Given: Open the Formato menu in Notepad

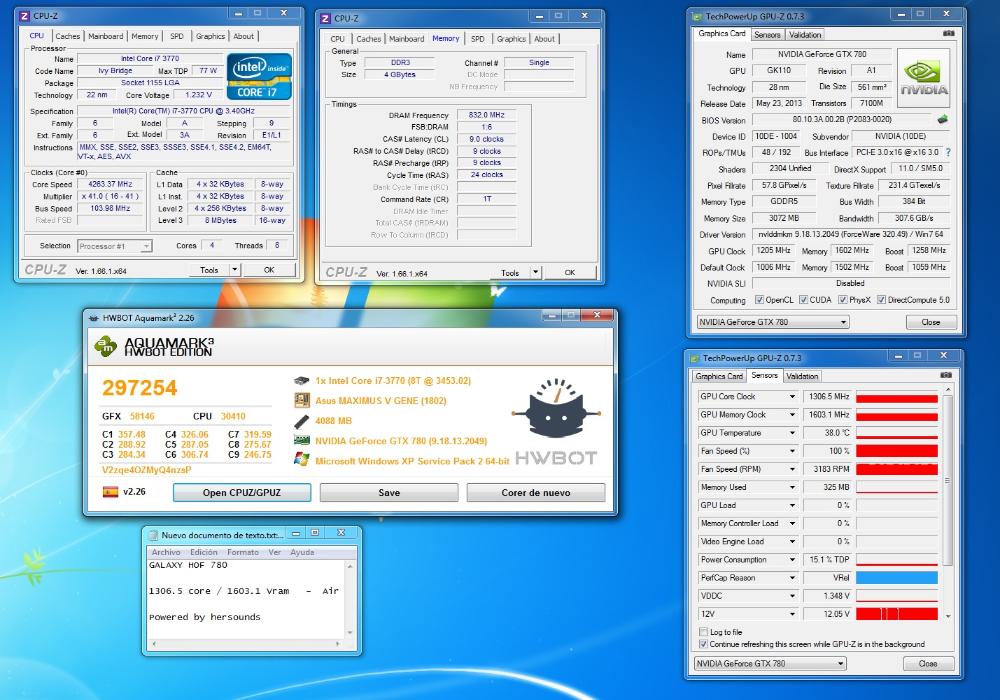Looking at the screenshot, I should pos(243,552).
